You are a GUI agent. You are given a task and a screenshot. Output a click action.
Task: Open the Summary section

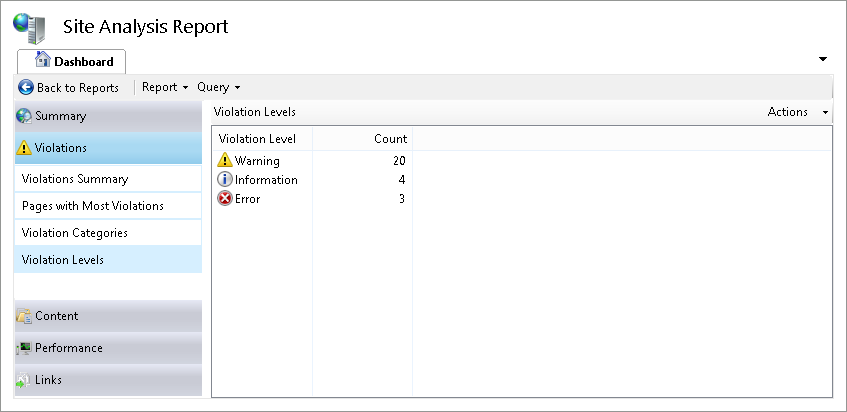(x=60, y=116)
